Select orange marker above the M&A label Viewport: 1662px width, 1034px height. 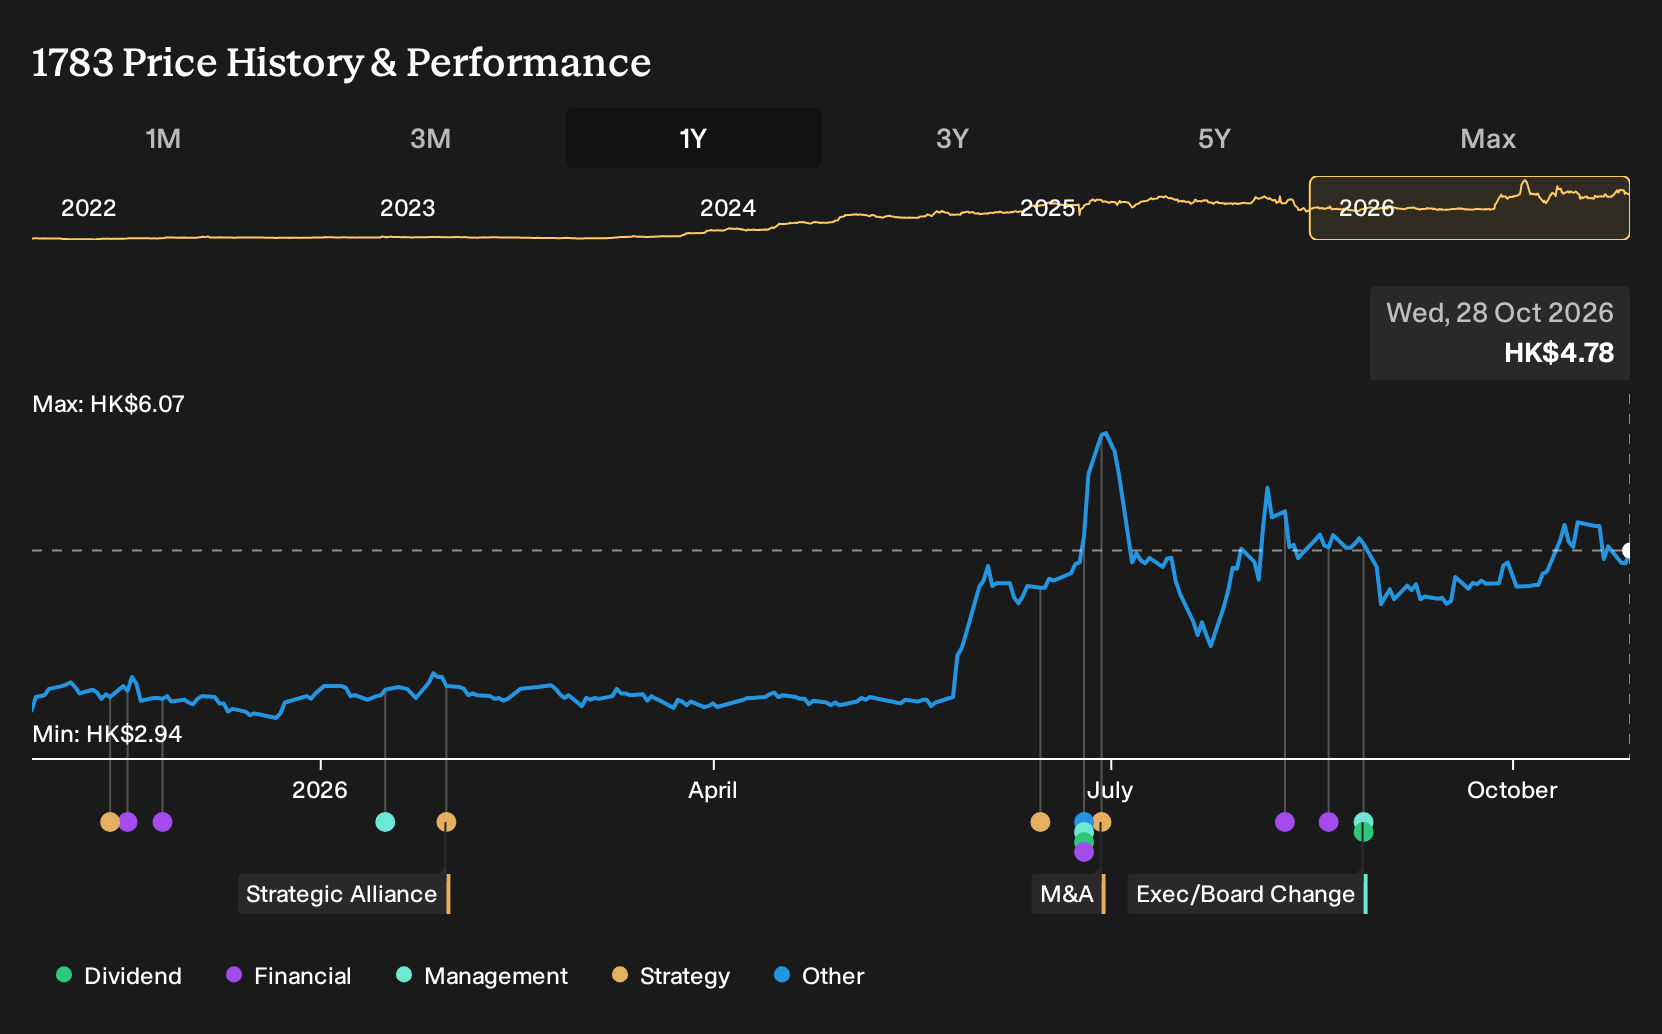pyautogui.click(x=1102, y=822)
